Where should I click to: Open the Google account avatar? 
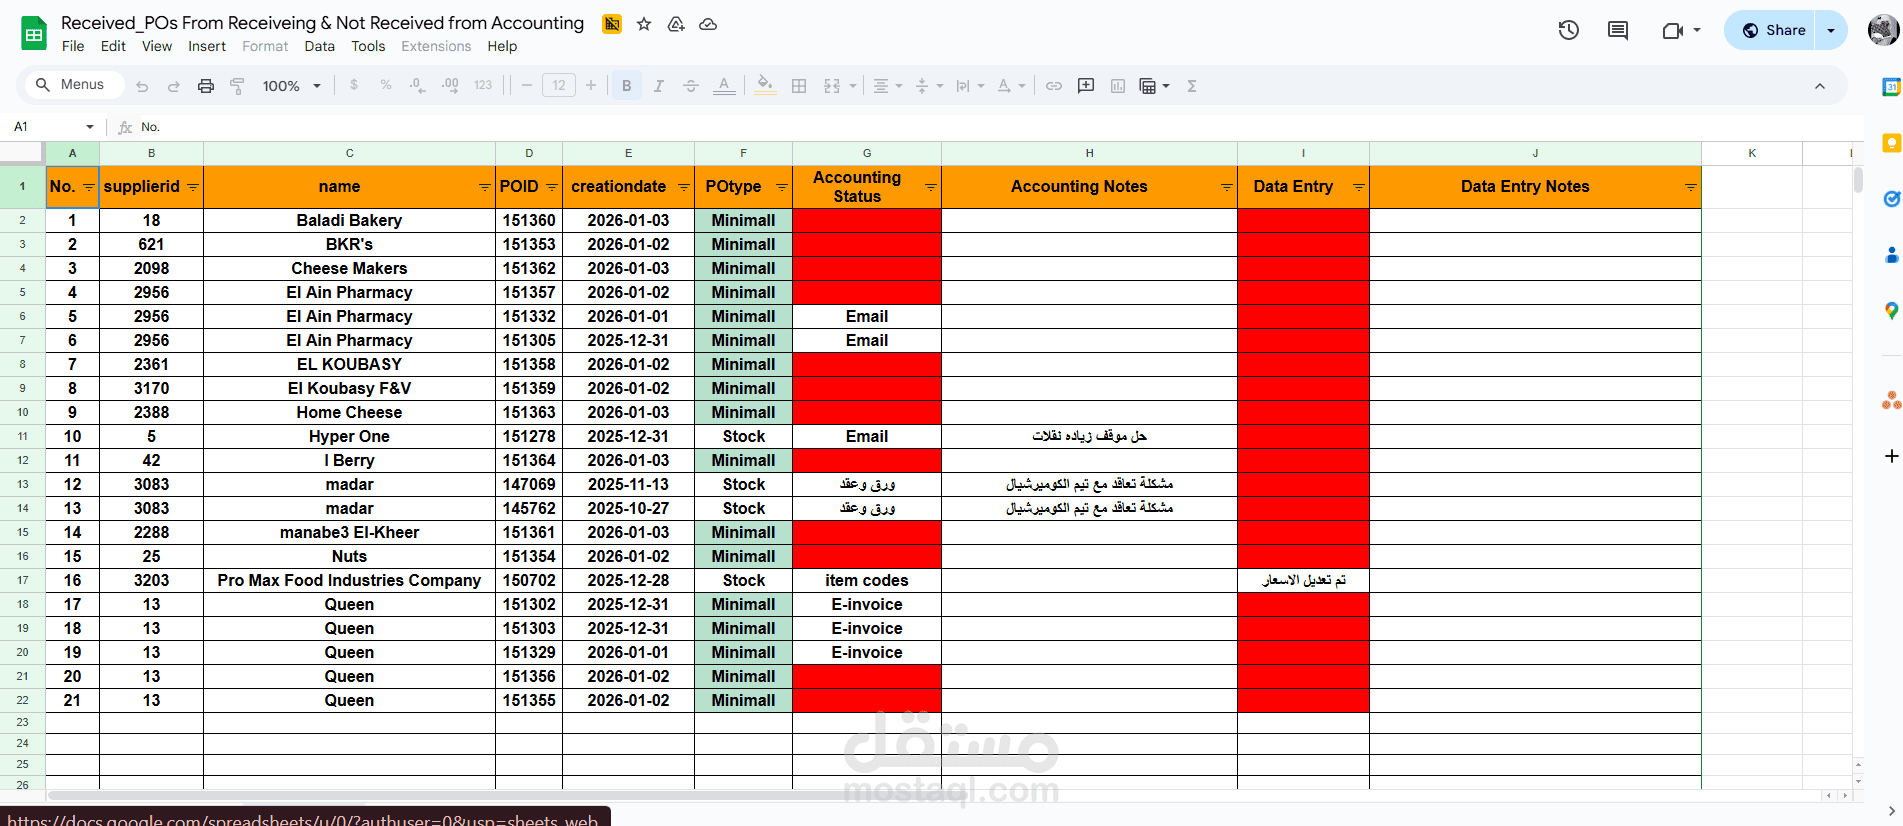coord(1884,30)
